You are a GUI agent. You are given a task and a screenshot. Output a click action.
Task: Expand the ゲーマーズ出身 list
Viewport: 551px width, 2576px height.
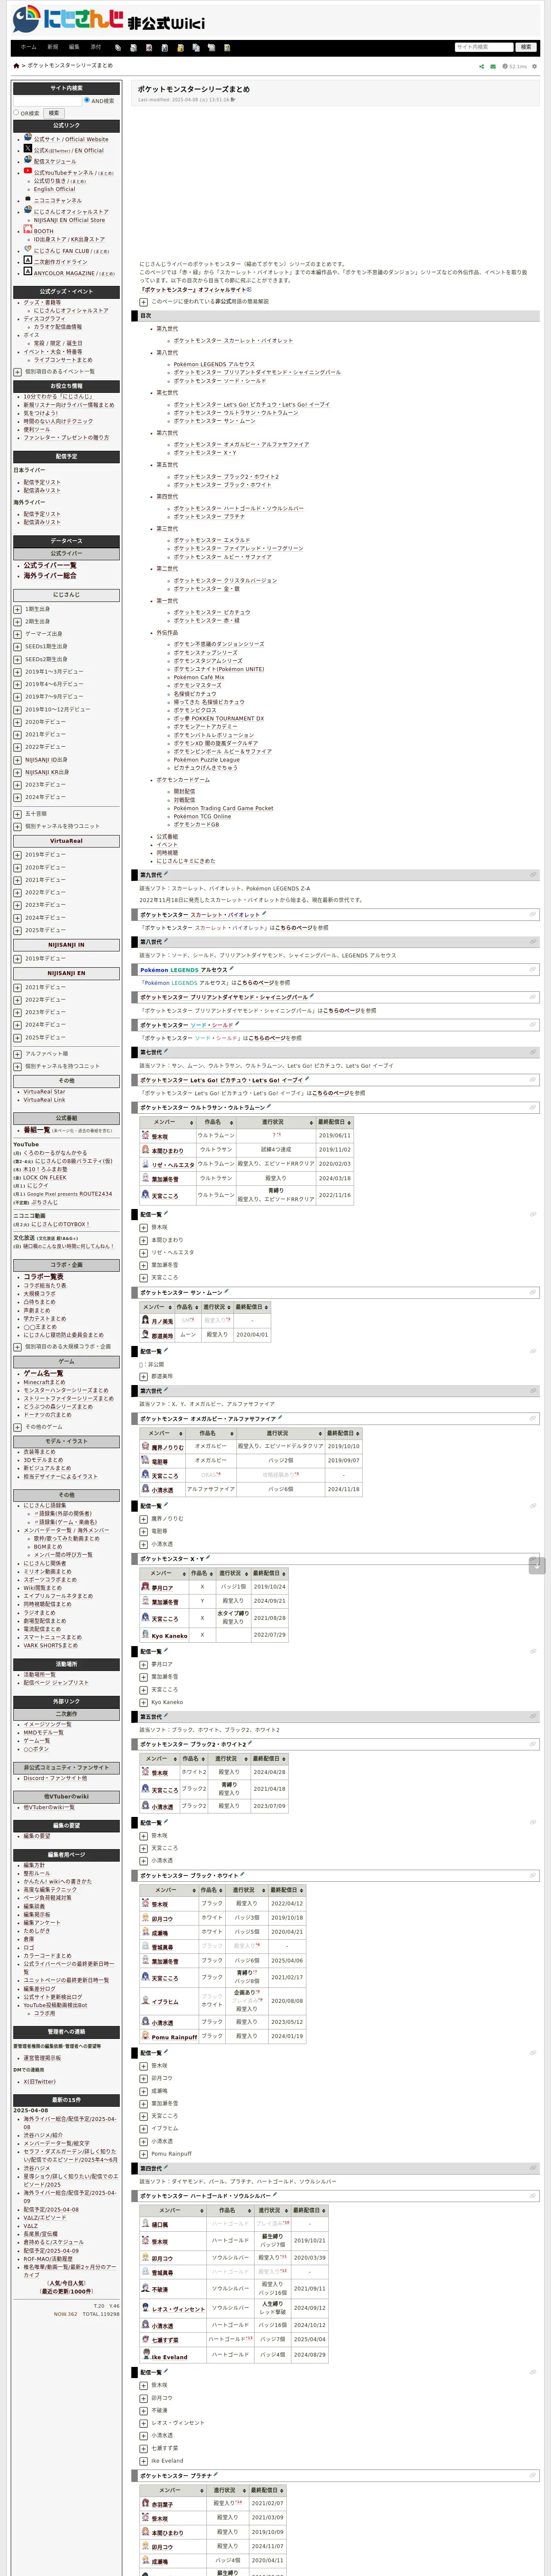(x=17, y=634)
